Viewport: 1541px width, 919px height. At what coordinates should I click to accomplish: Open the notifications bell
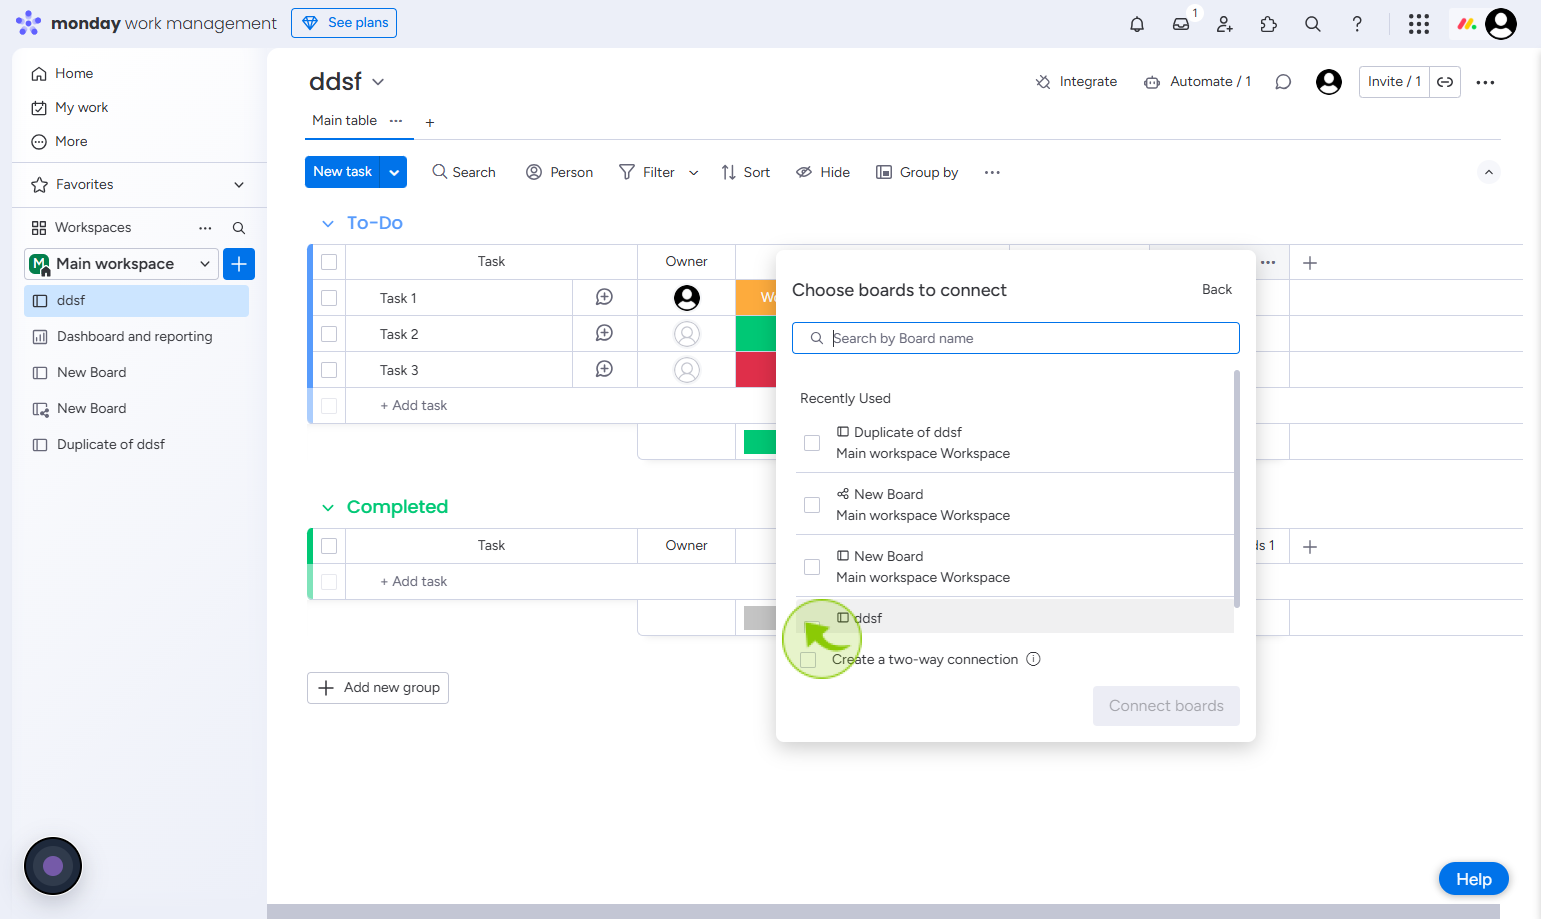(x=1137, y=24)
